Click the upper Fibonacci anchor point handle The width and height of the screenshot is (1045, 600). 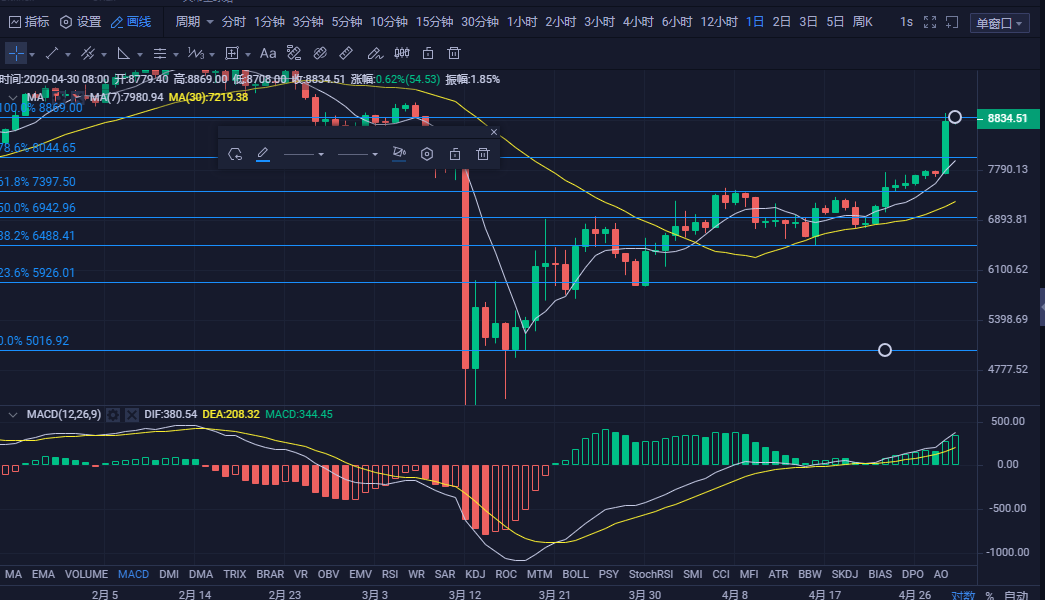(x=955, y=117)
